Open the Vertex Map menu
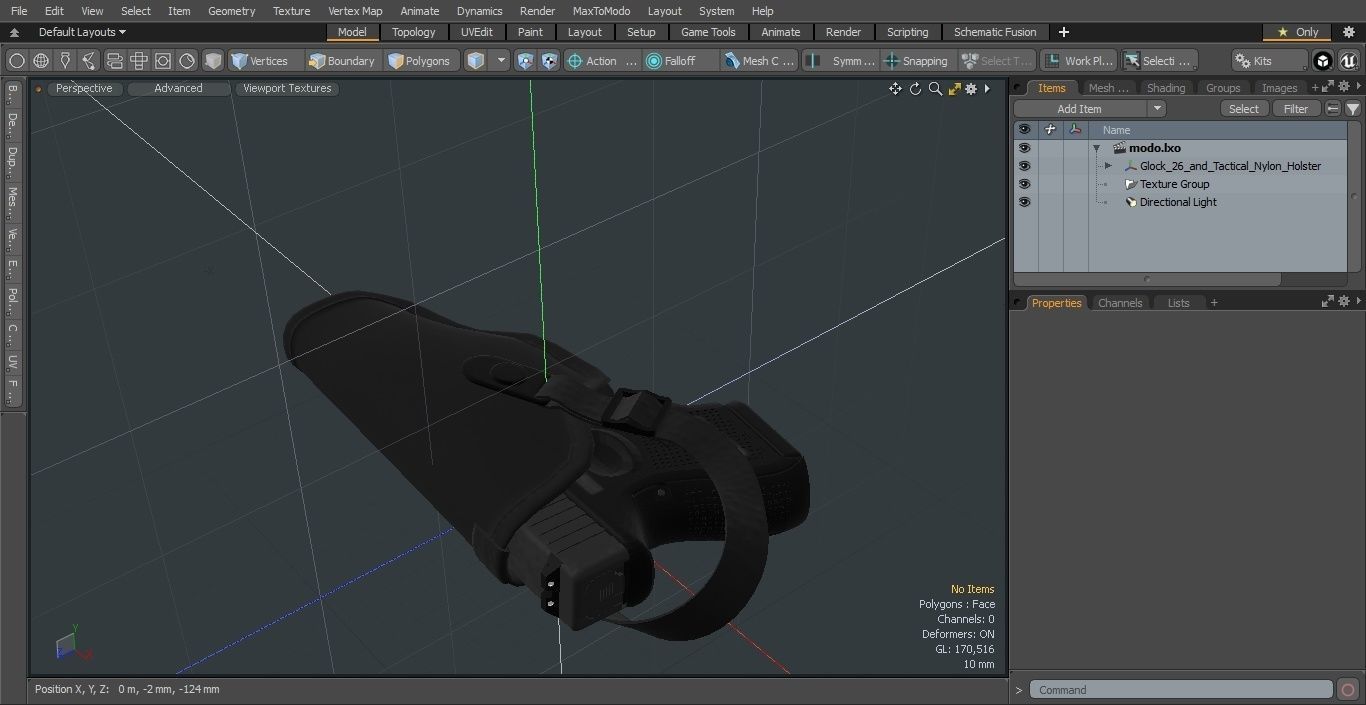1366x705 pixels. coord(355,11)
